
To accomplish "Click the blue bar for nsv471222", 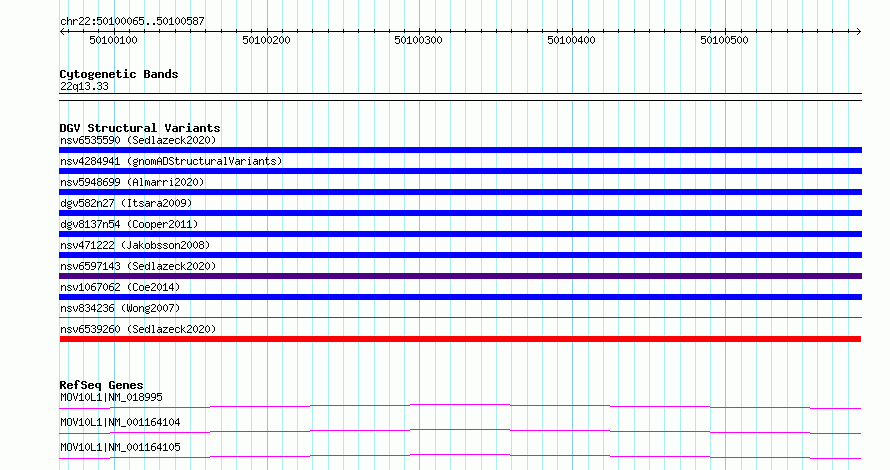I will tap(460, 255).
